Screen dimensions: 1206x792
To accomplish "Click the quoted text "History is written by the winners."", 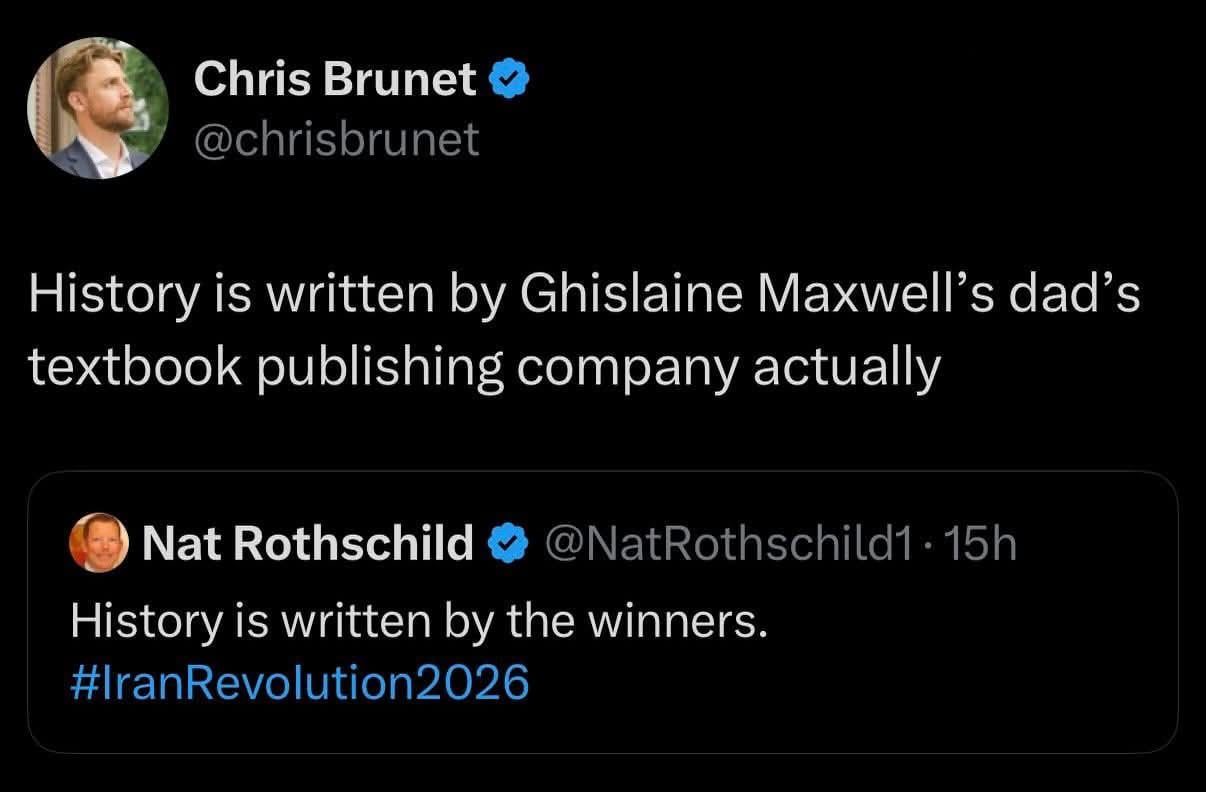I will coord(418,623).
